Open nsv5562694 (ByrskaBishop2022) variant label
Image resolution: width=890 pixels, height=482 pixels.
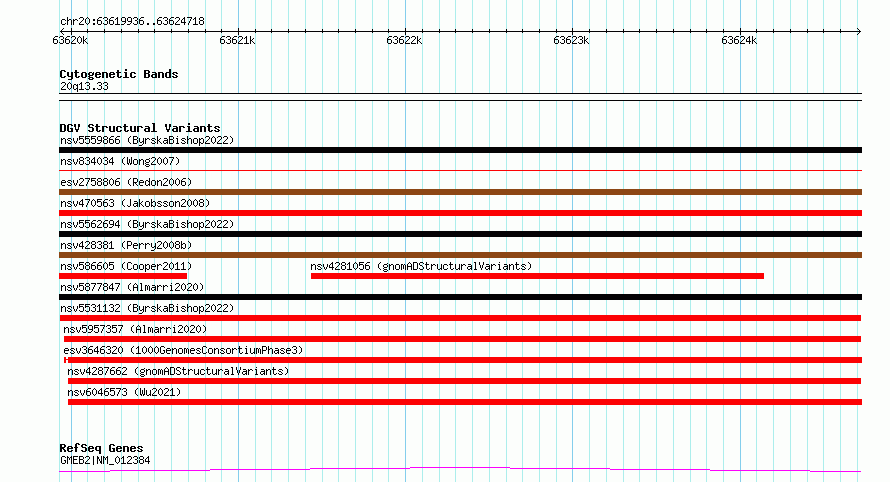147,224
